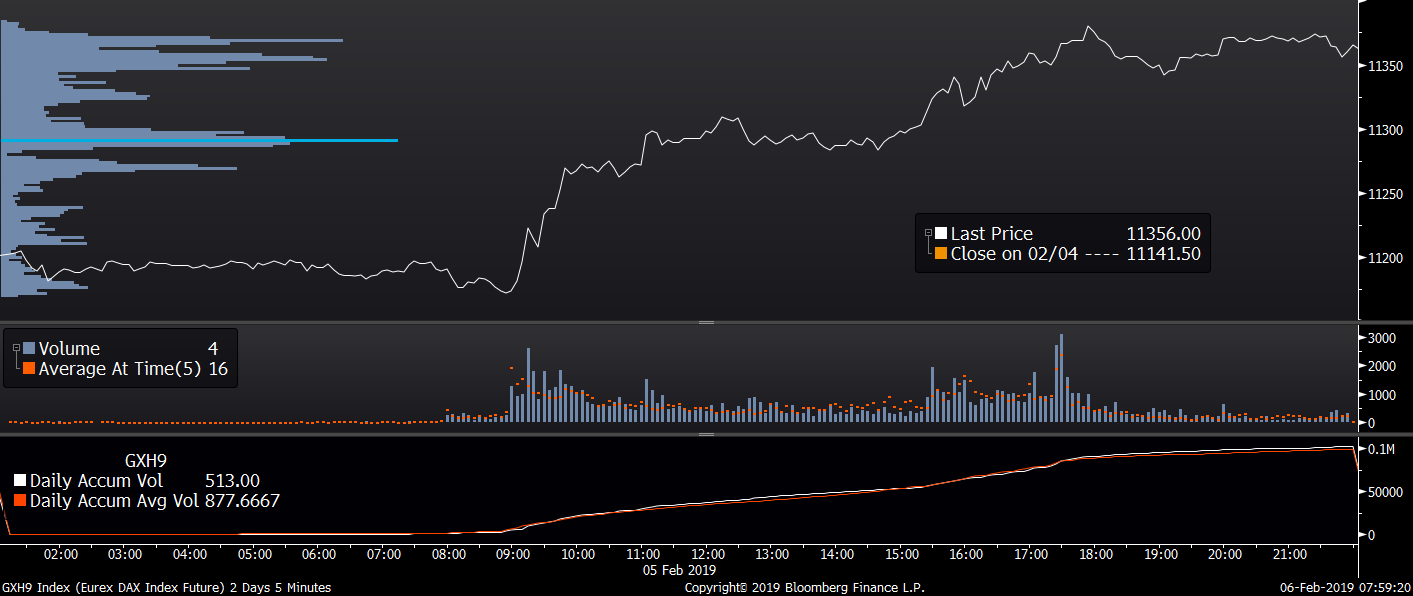Click the 14:00 time axis label
This screenshot has height=596, width=1413.
pos(837,554)
